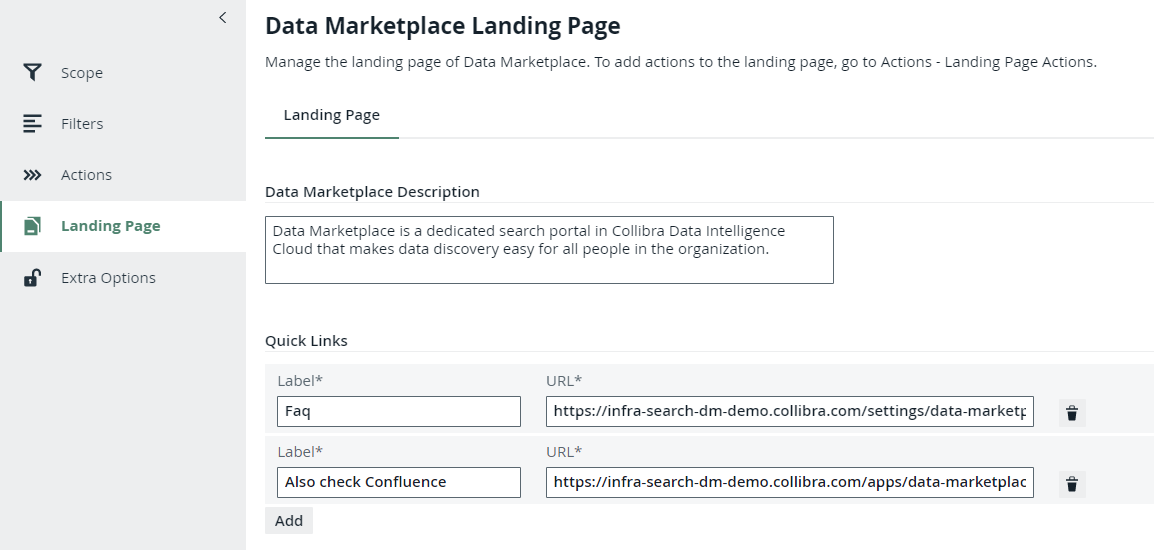Viewport: 1154px width, 550px height.
Task: Click the Extra Options unlocked padlock icon
Action: [33, 278]
